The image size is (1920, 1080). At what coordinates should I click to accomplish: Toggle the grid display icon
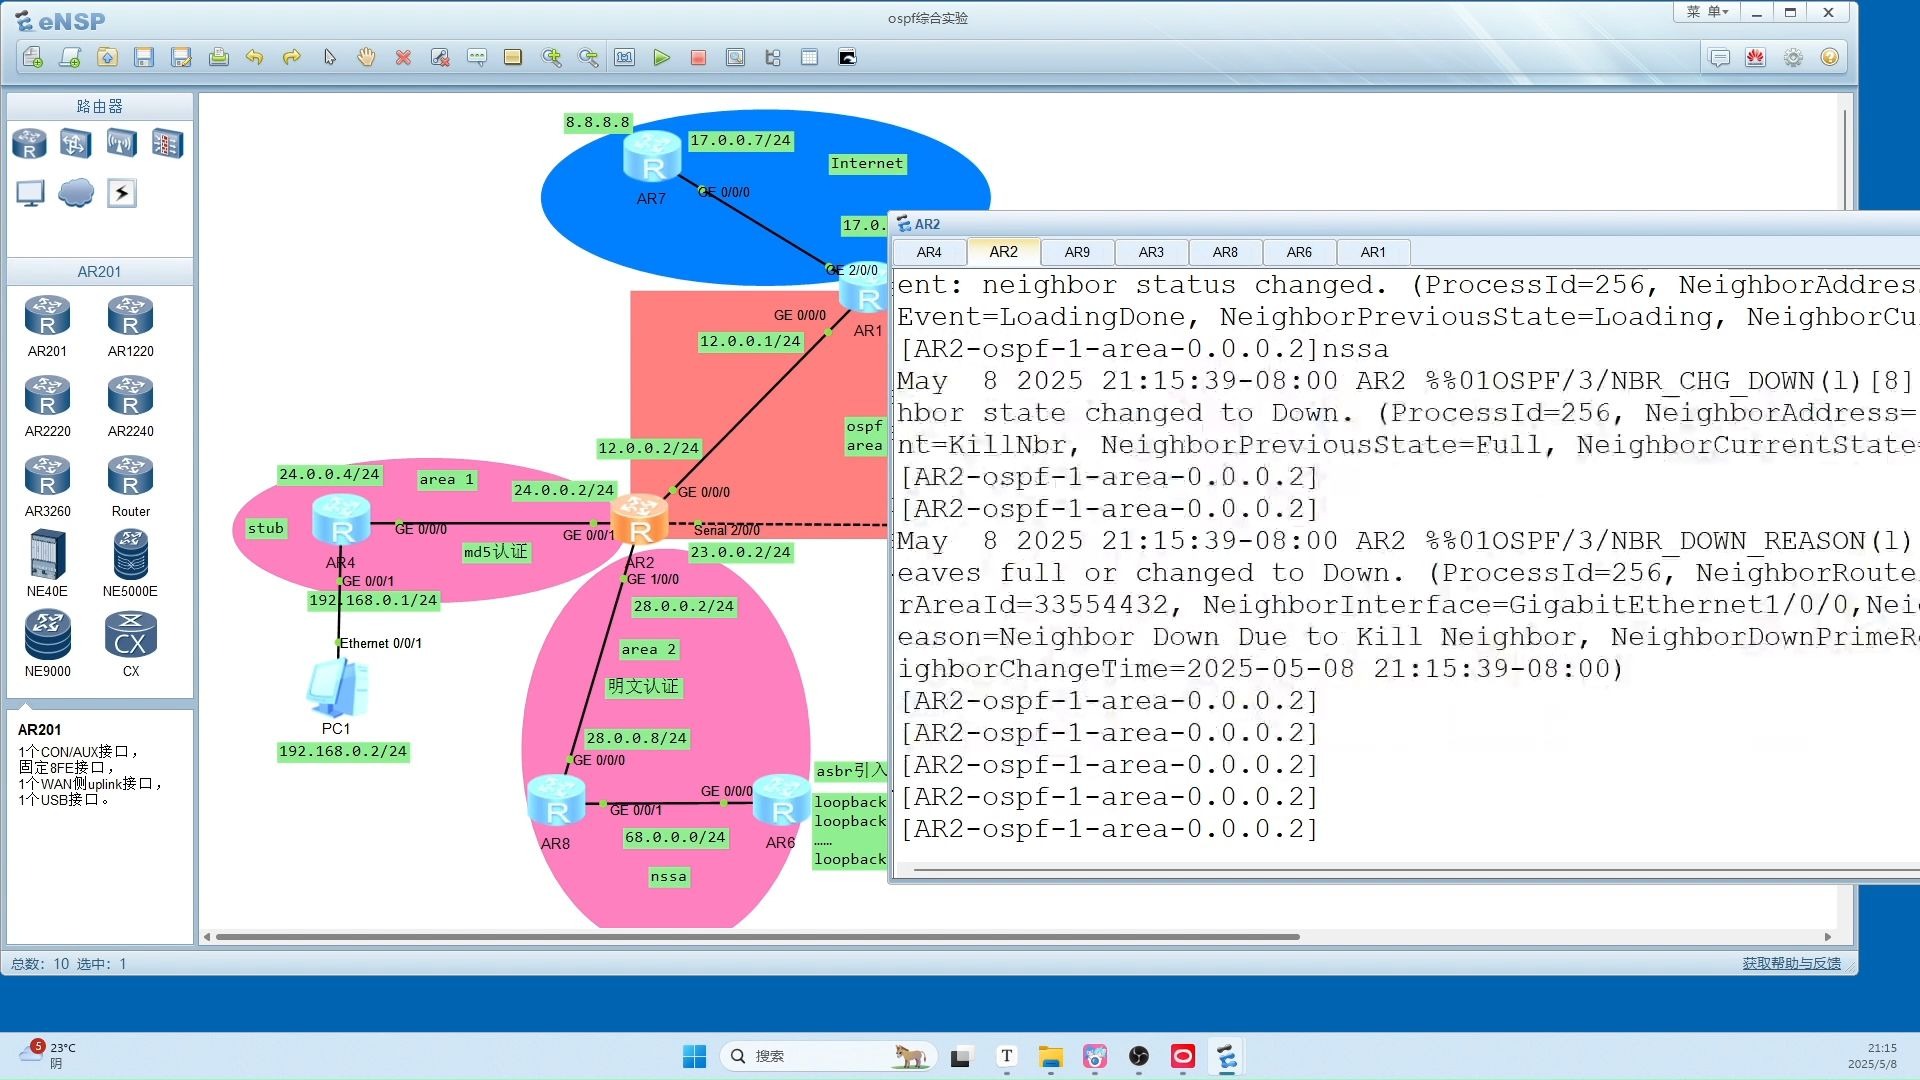tap(810, 58)
